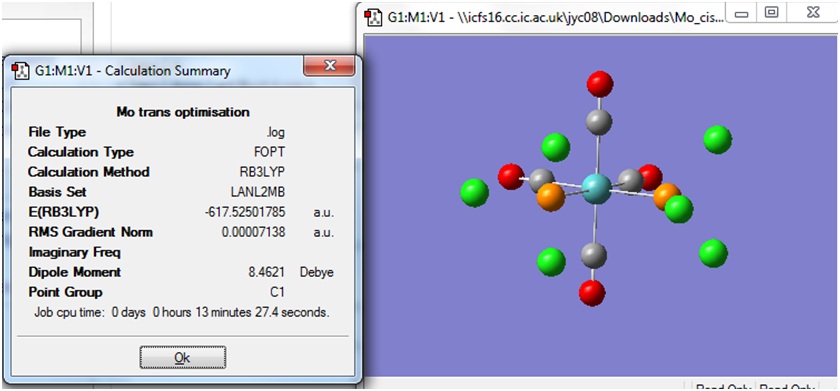Click the Calculation Method value RB3LYP
Viewport: 840px width, 391px height.
pyautogui.click(x=262, y=172)
